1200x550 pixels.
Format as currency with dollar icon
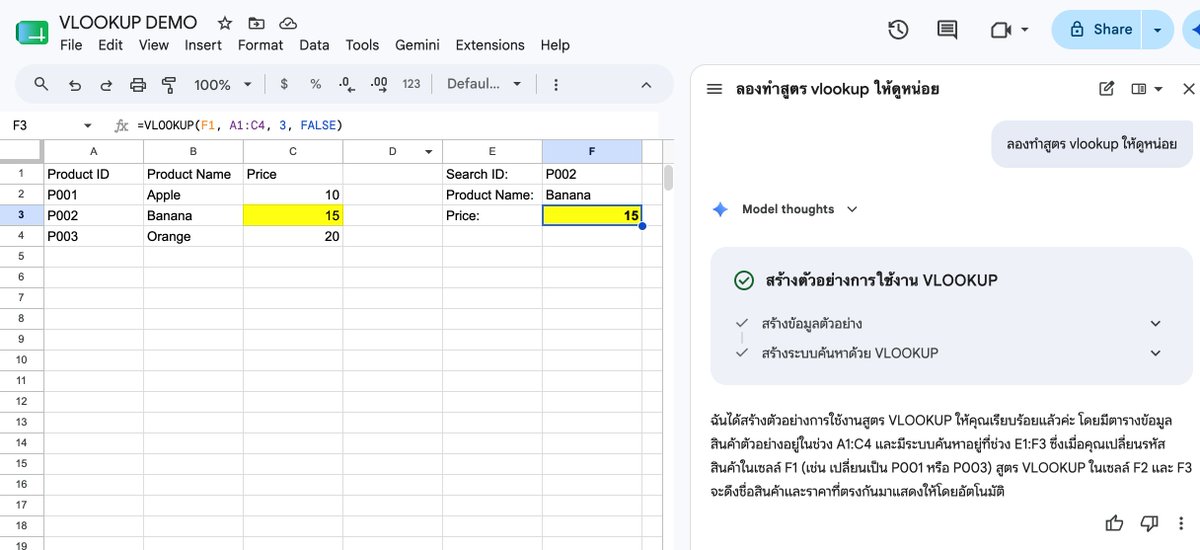point(284,85)
